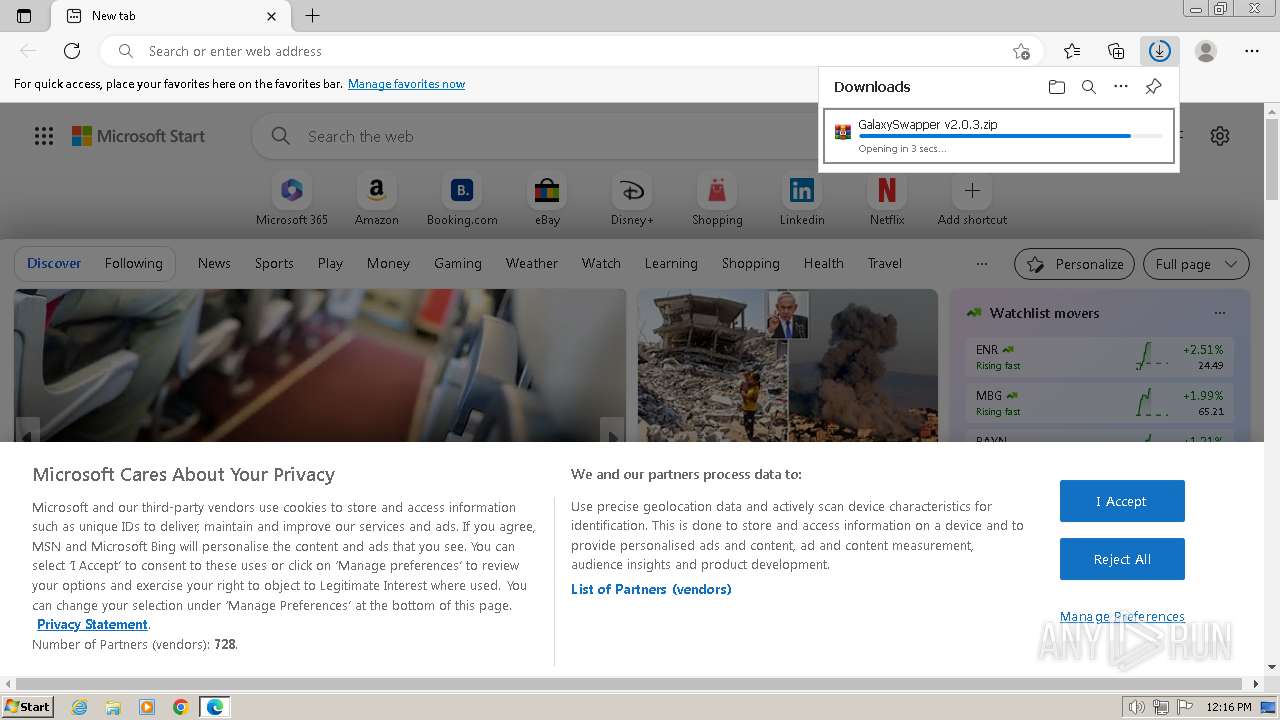
Task: Open Microsoft Start apps grid icon
Action: click(44, 136)
